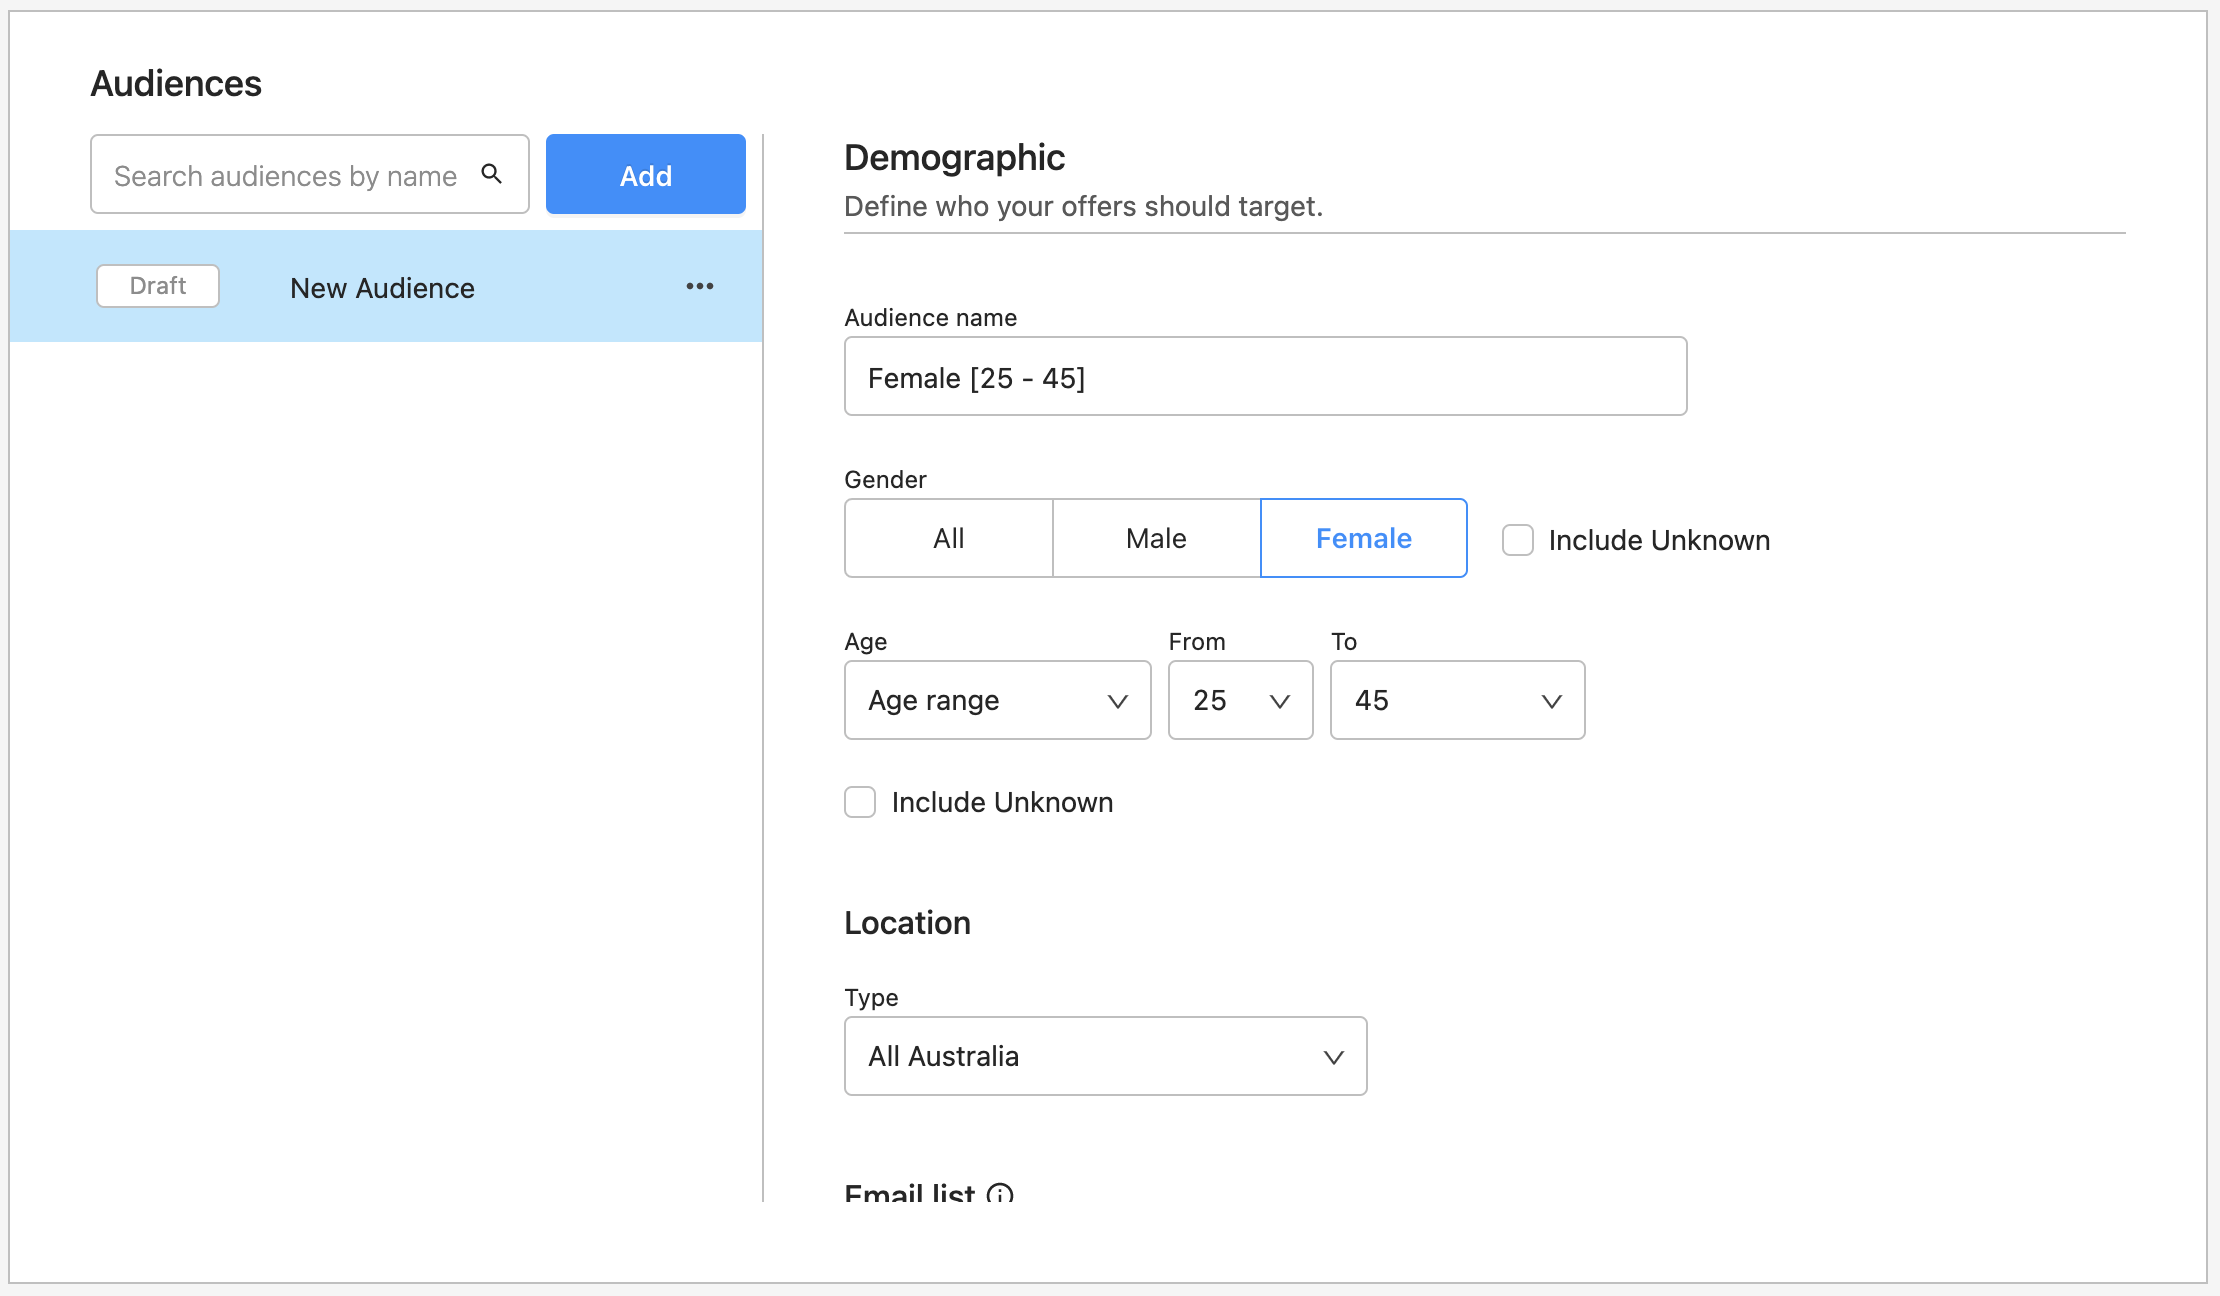
Task: Edit the Audience name field
Action: click(x=1266, y=377)
